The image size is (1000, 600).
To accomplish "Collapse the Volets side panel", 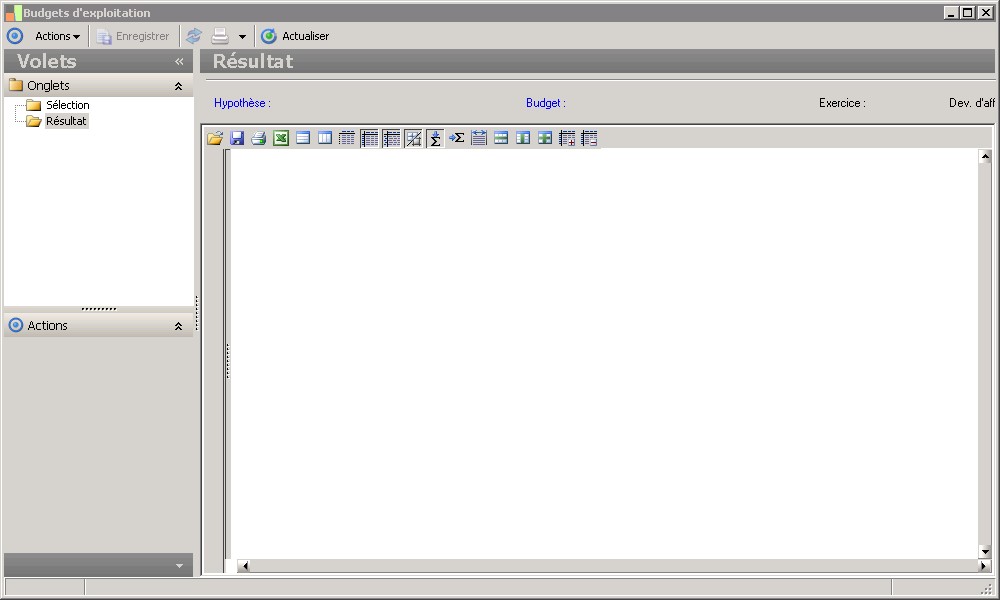I will pyautogui.click(x=179, y=62).
